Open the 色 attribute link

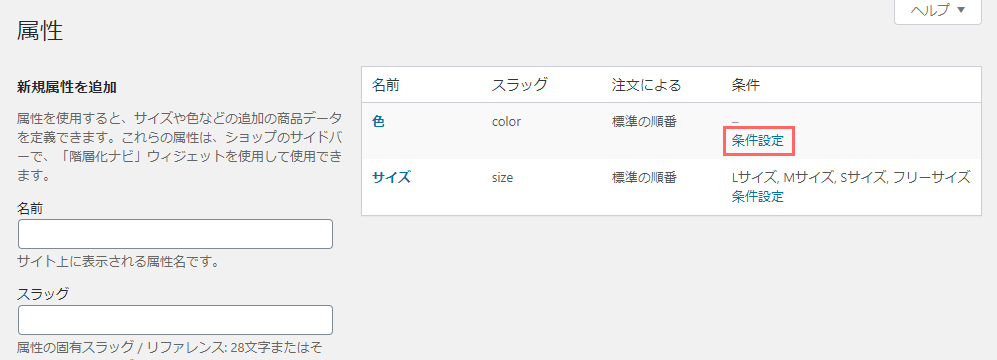[378, 121]
